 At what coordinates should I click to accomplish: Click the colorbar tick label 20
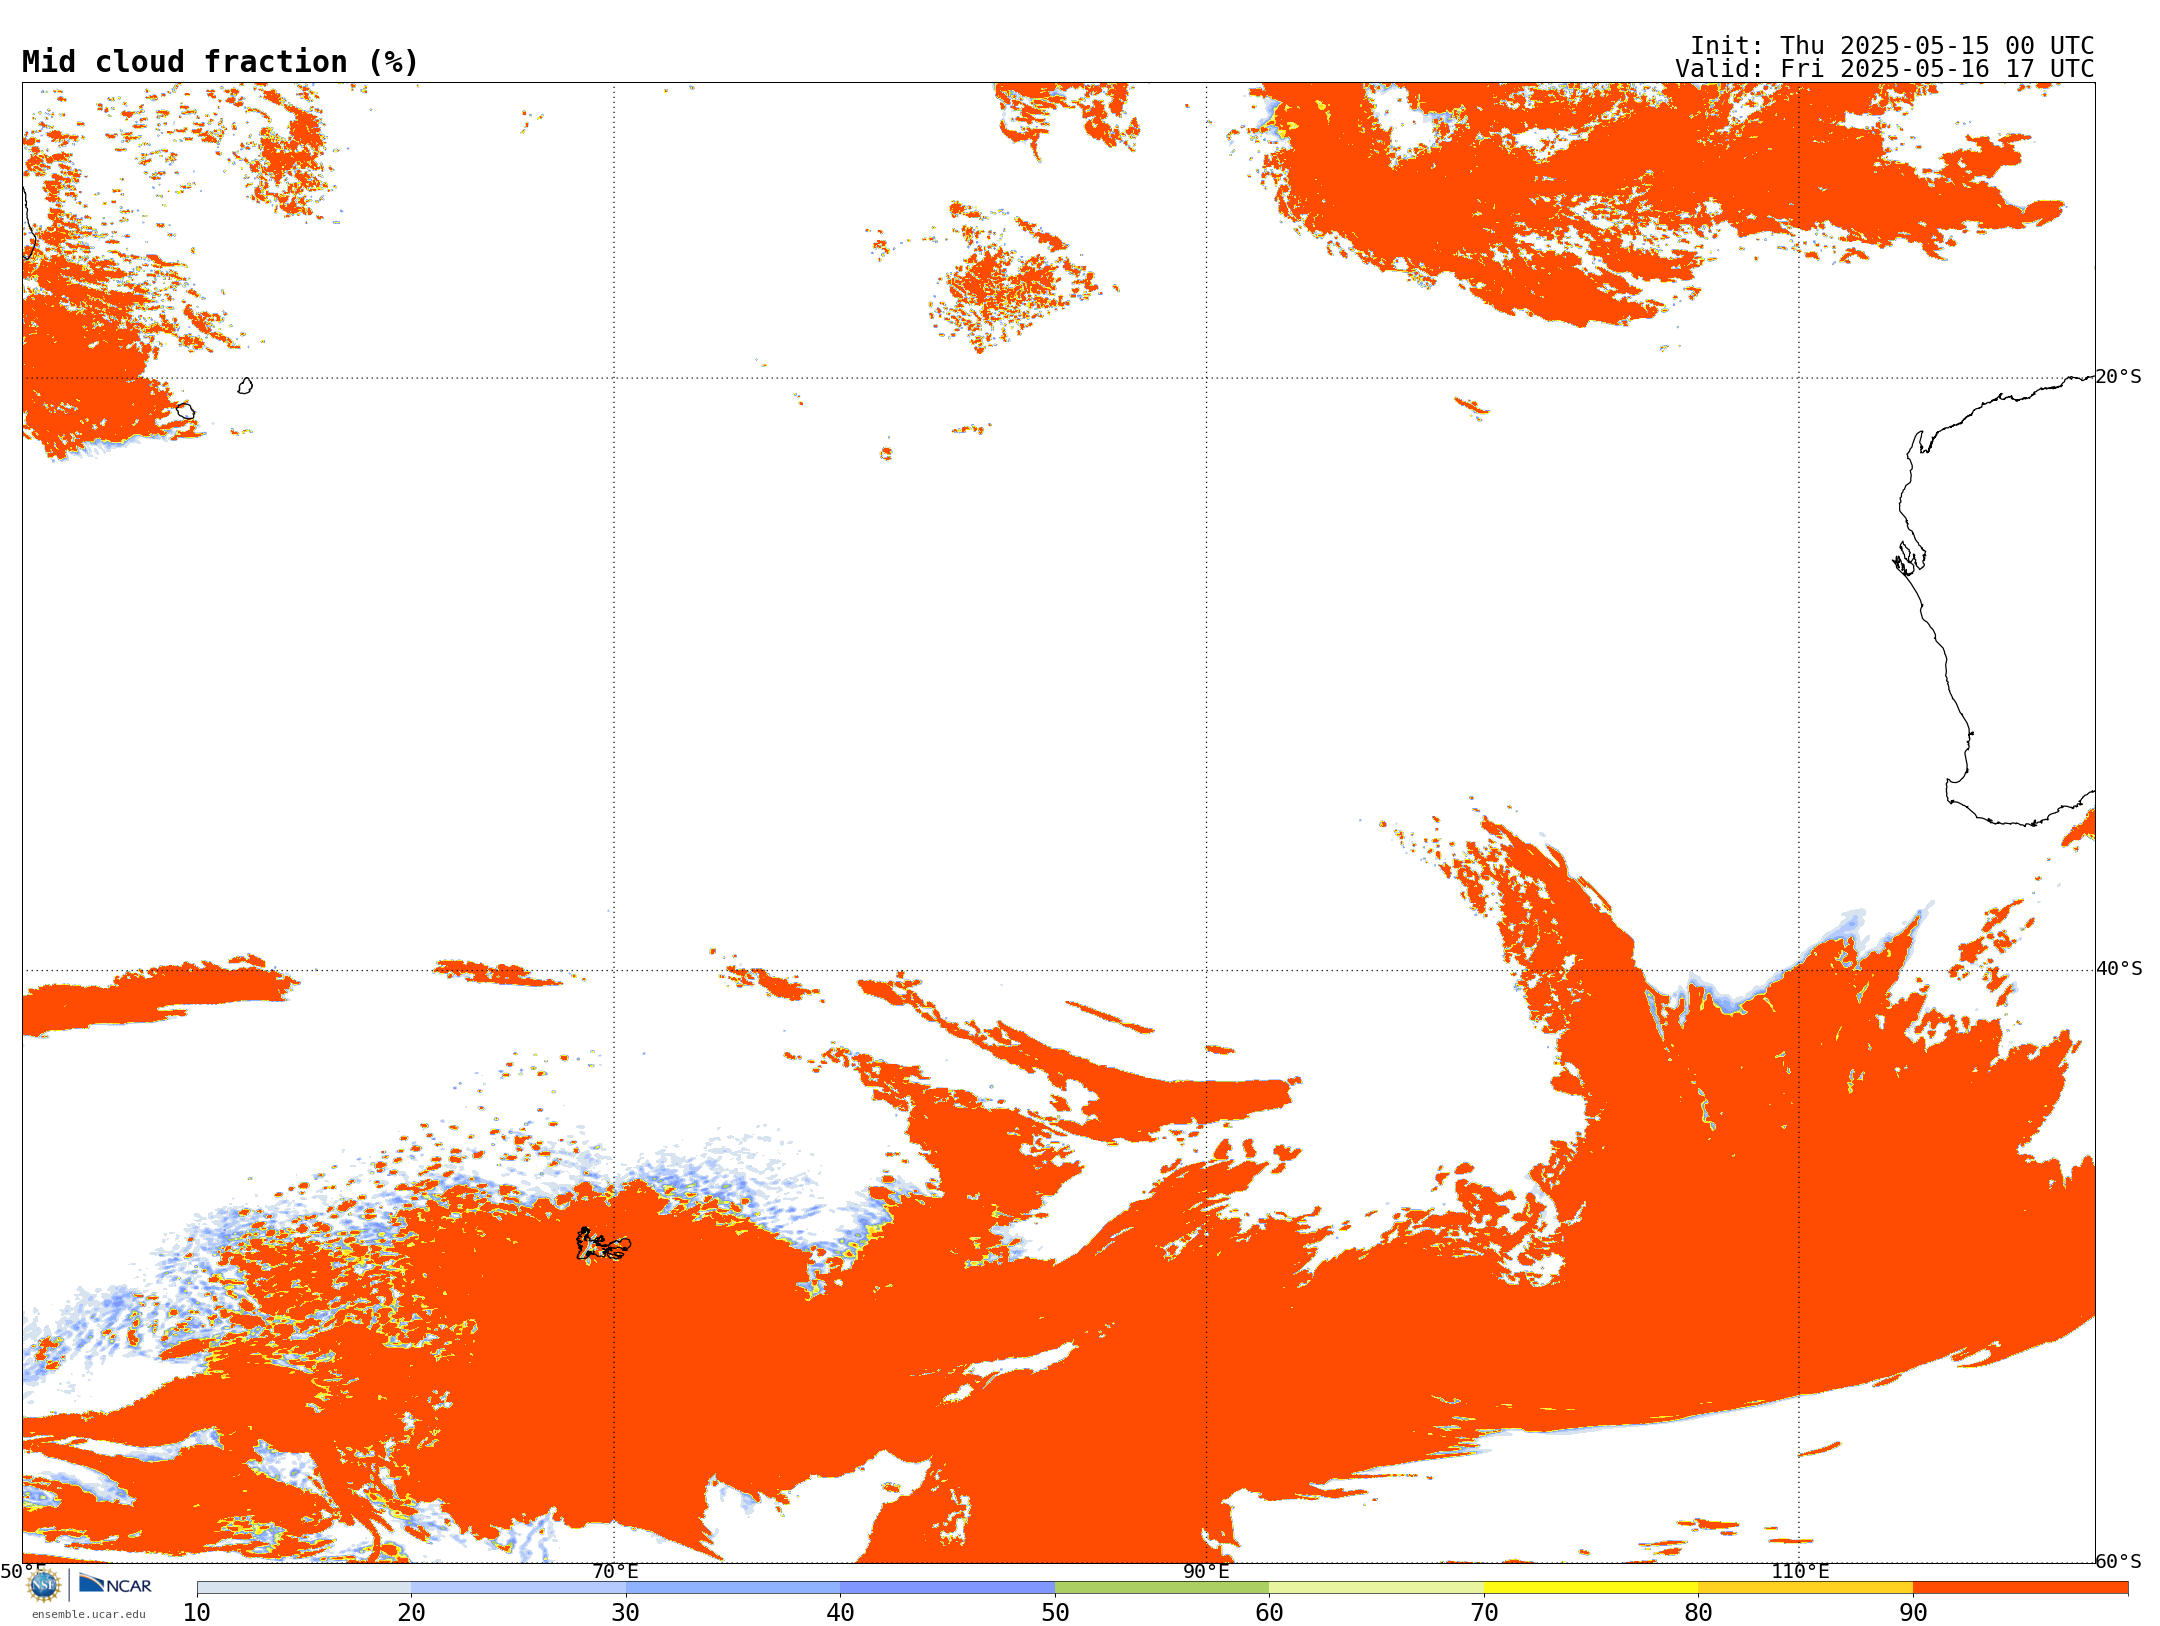tap(411, 1613)
